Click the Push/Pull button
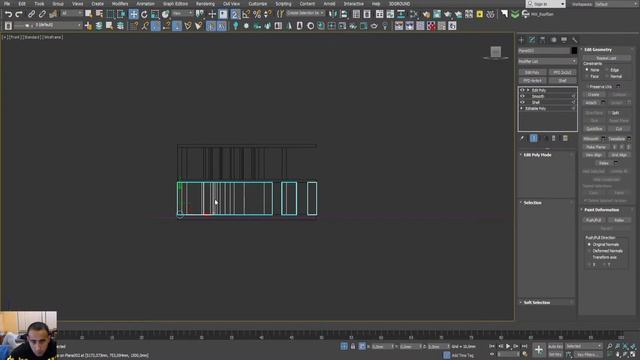 (x=594, y=220)
